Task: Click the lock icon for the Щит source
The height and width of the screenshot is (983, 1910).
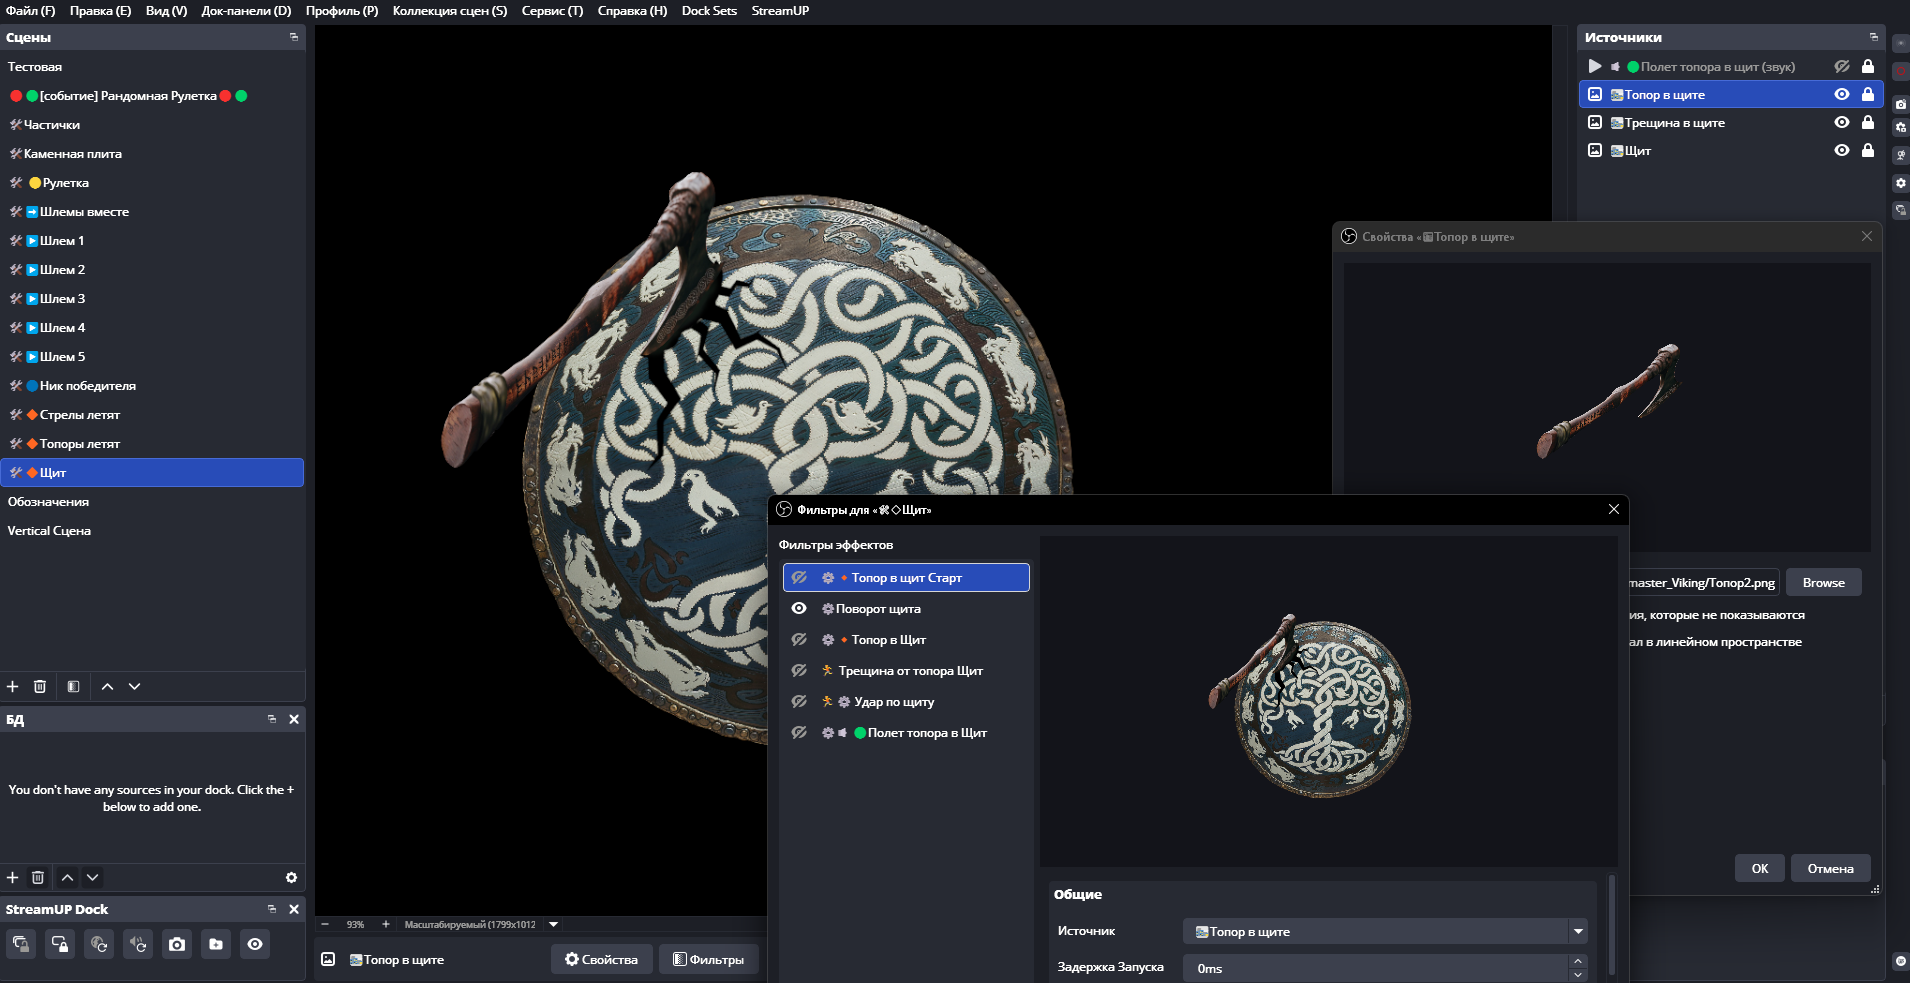Action: (x=1867, y=150)
